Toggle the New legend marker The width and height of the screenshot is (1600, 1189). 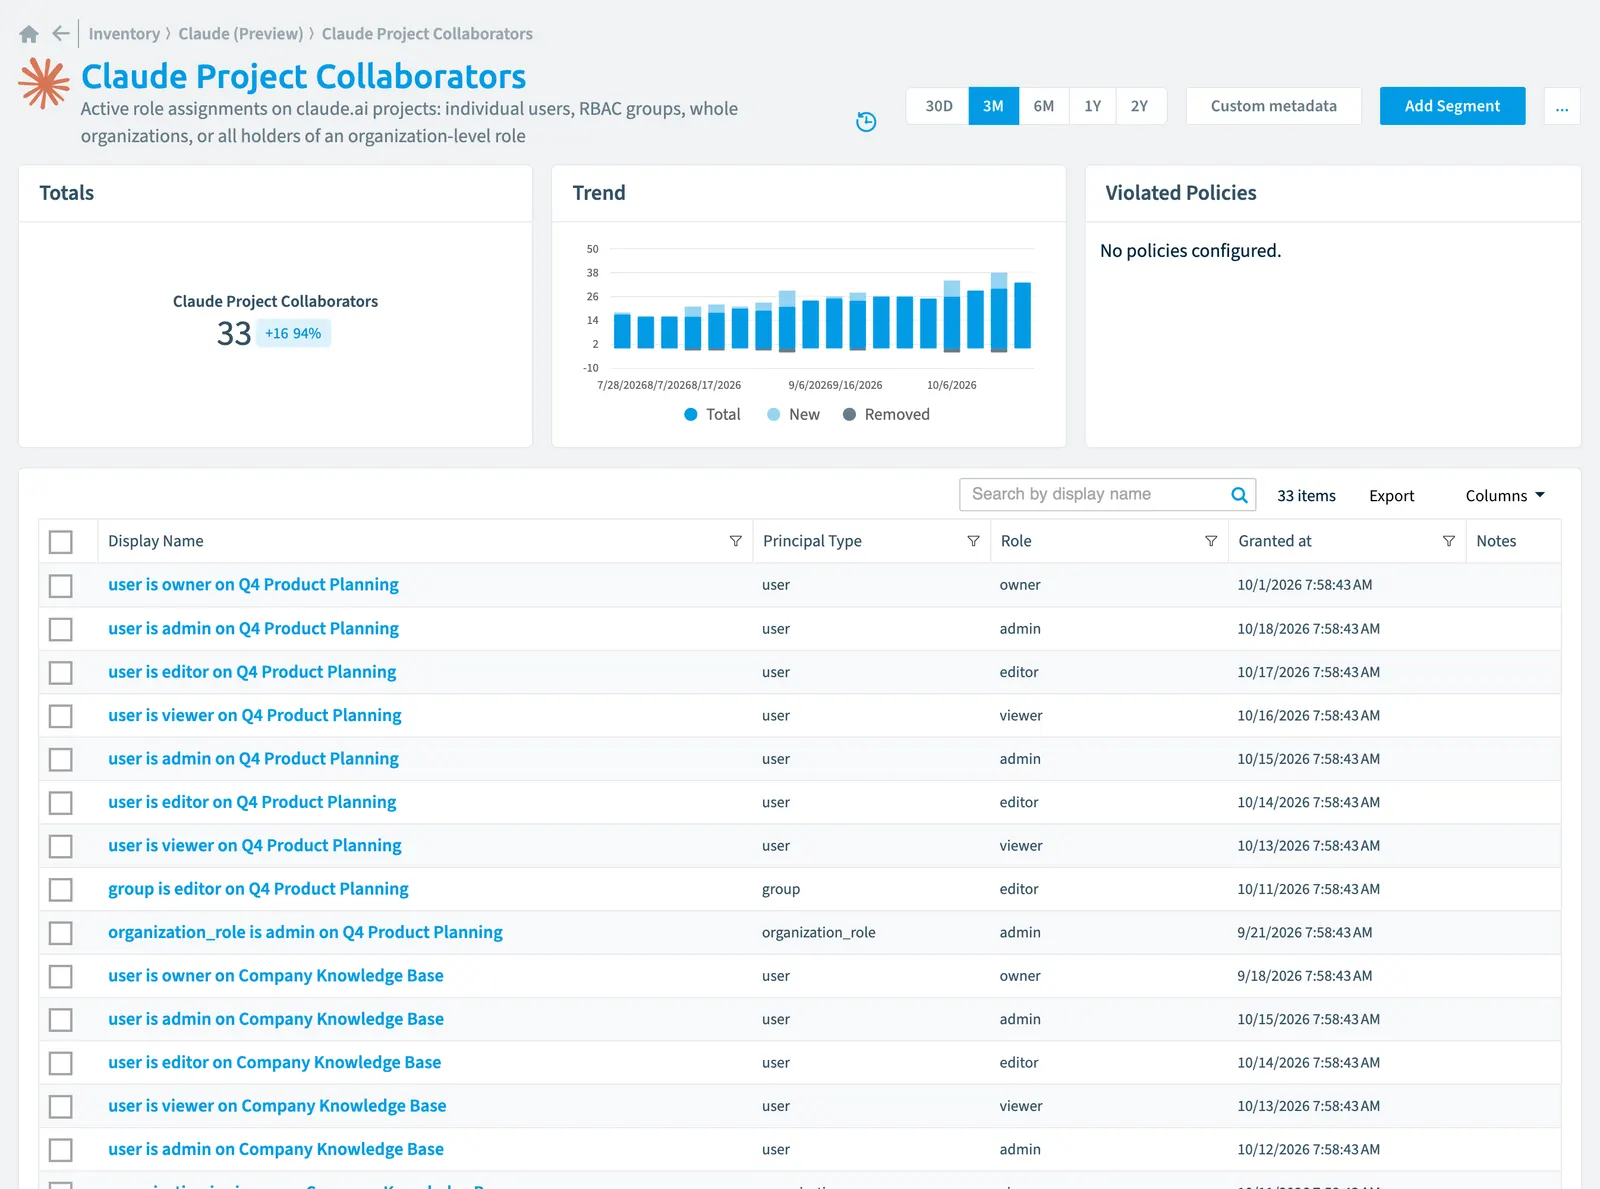pyautogui.click(x=773, y=414)
